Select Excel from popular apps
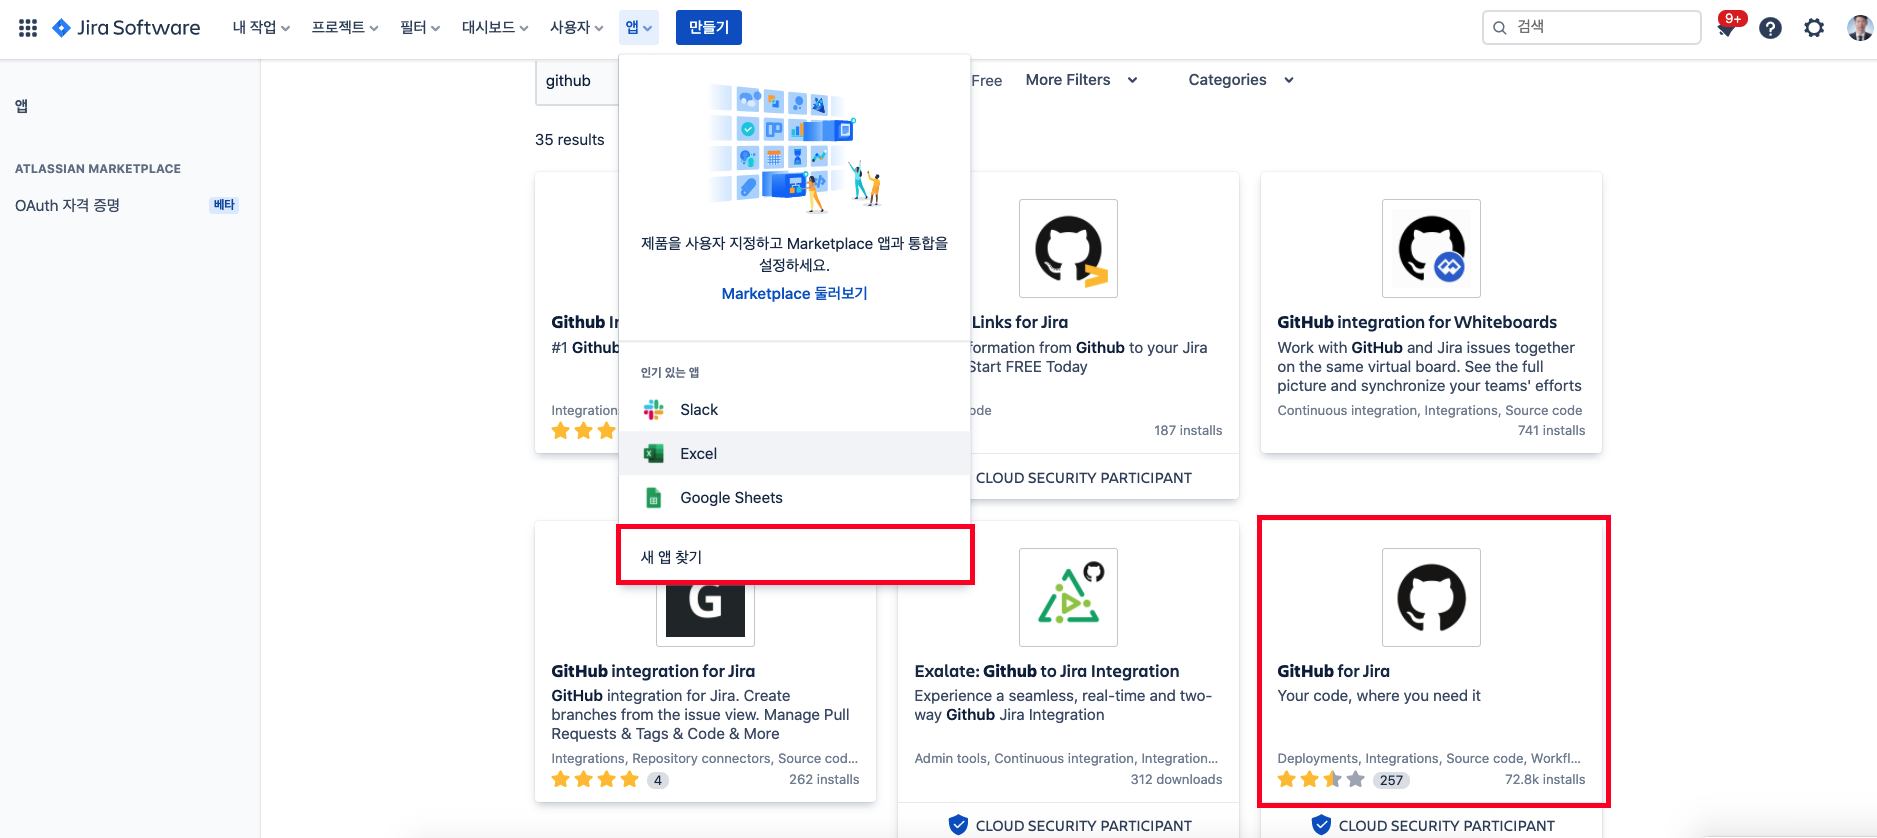 click(794, 453)
